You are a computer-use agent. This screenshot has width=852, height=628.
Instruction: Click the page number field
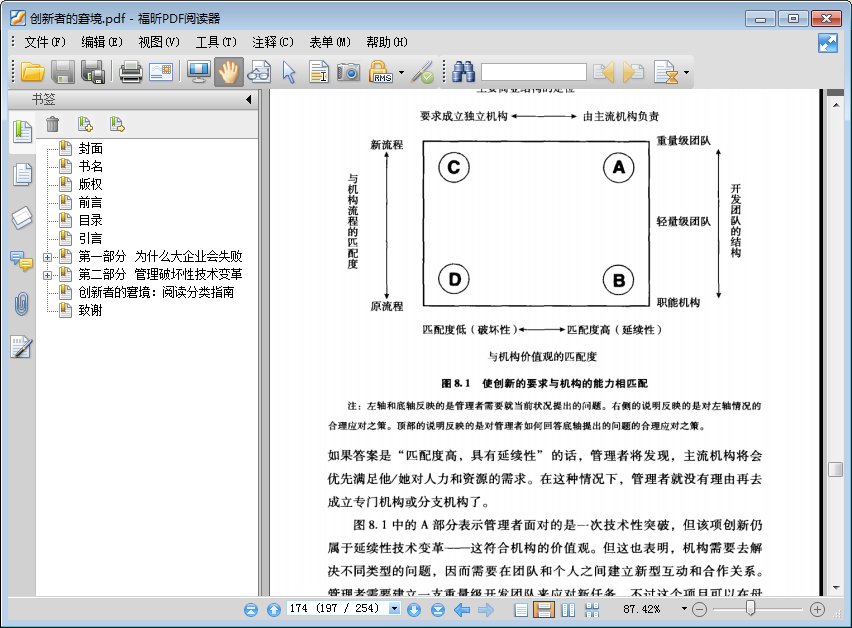(337, 608)
